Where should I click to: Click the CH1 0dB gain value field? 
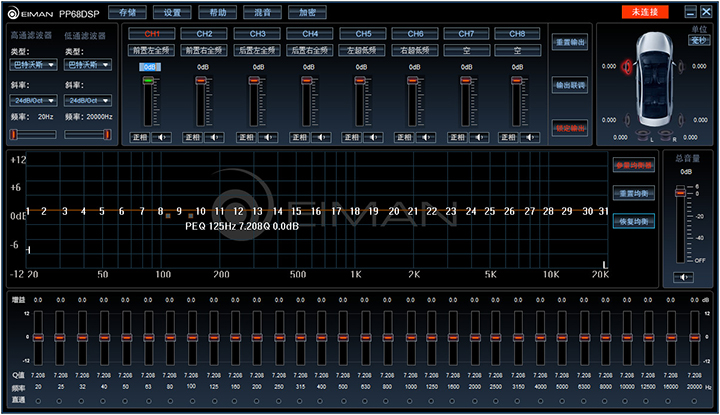[150, 67]
